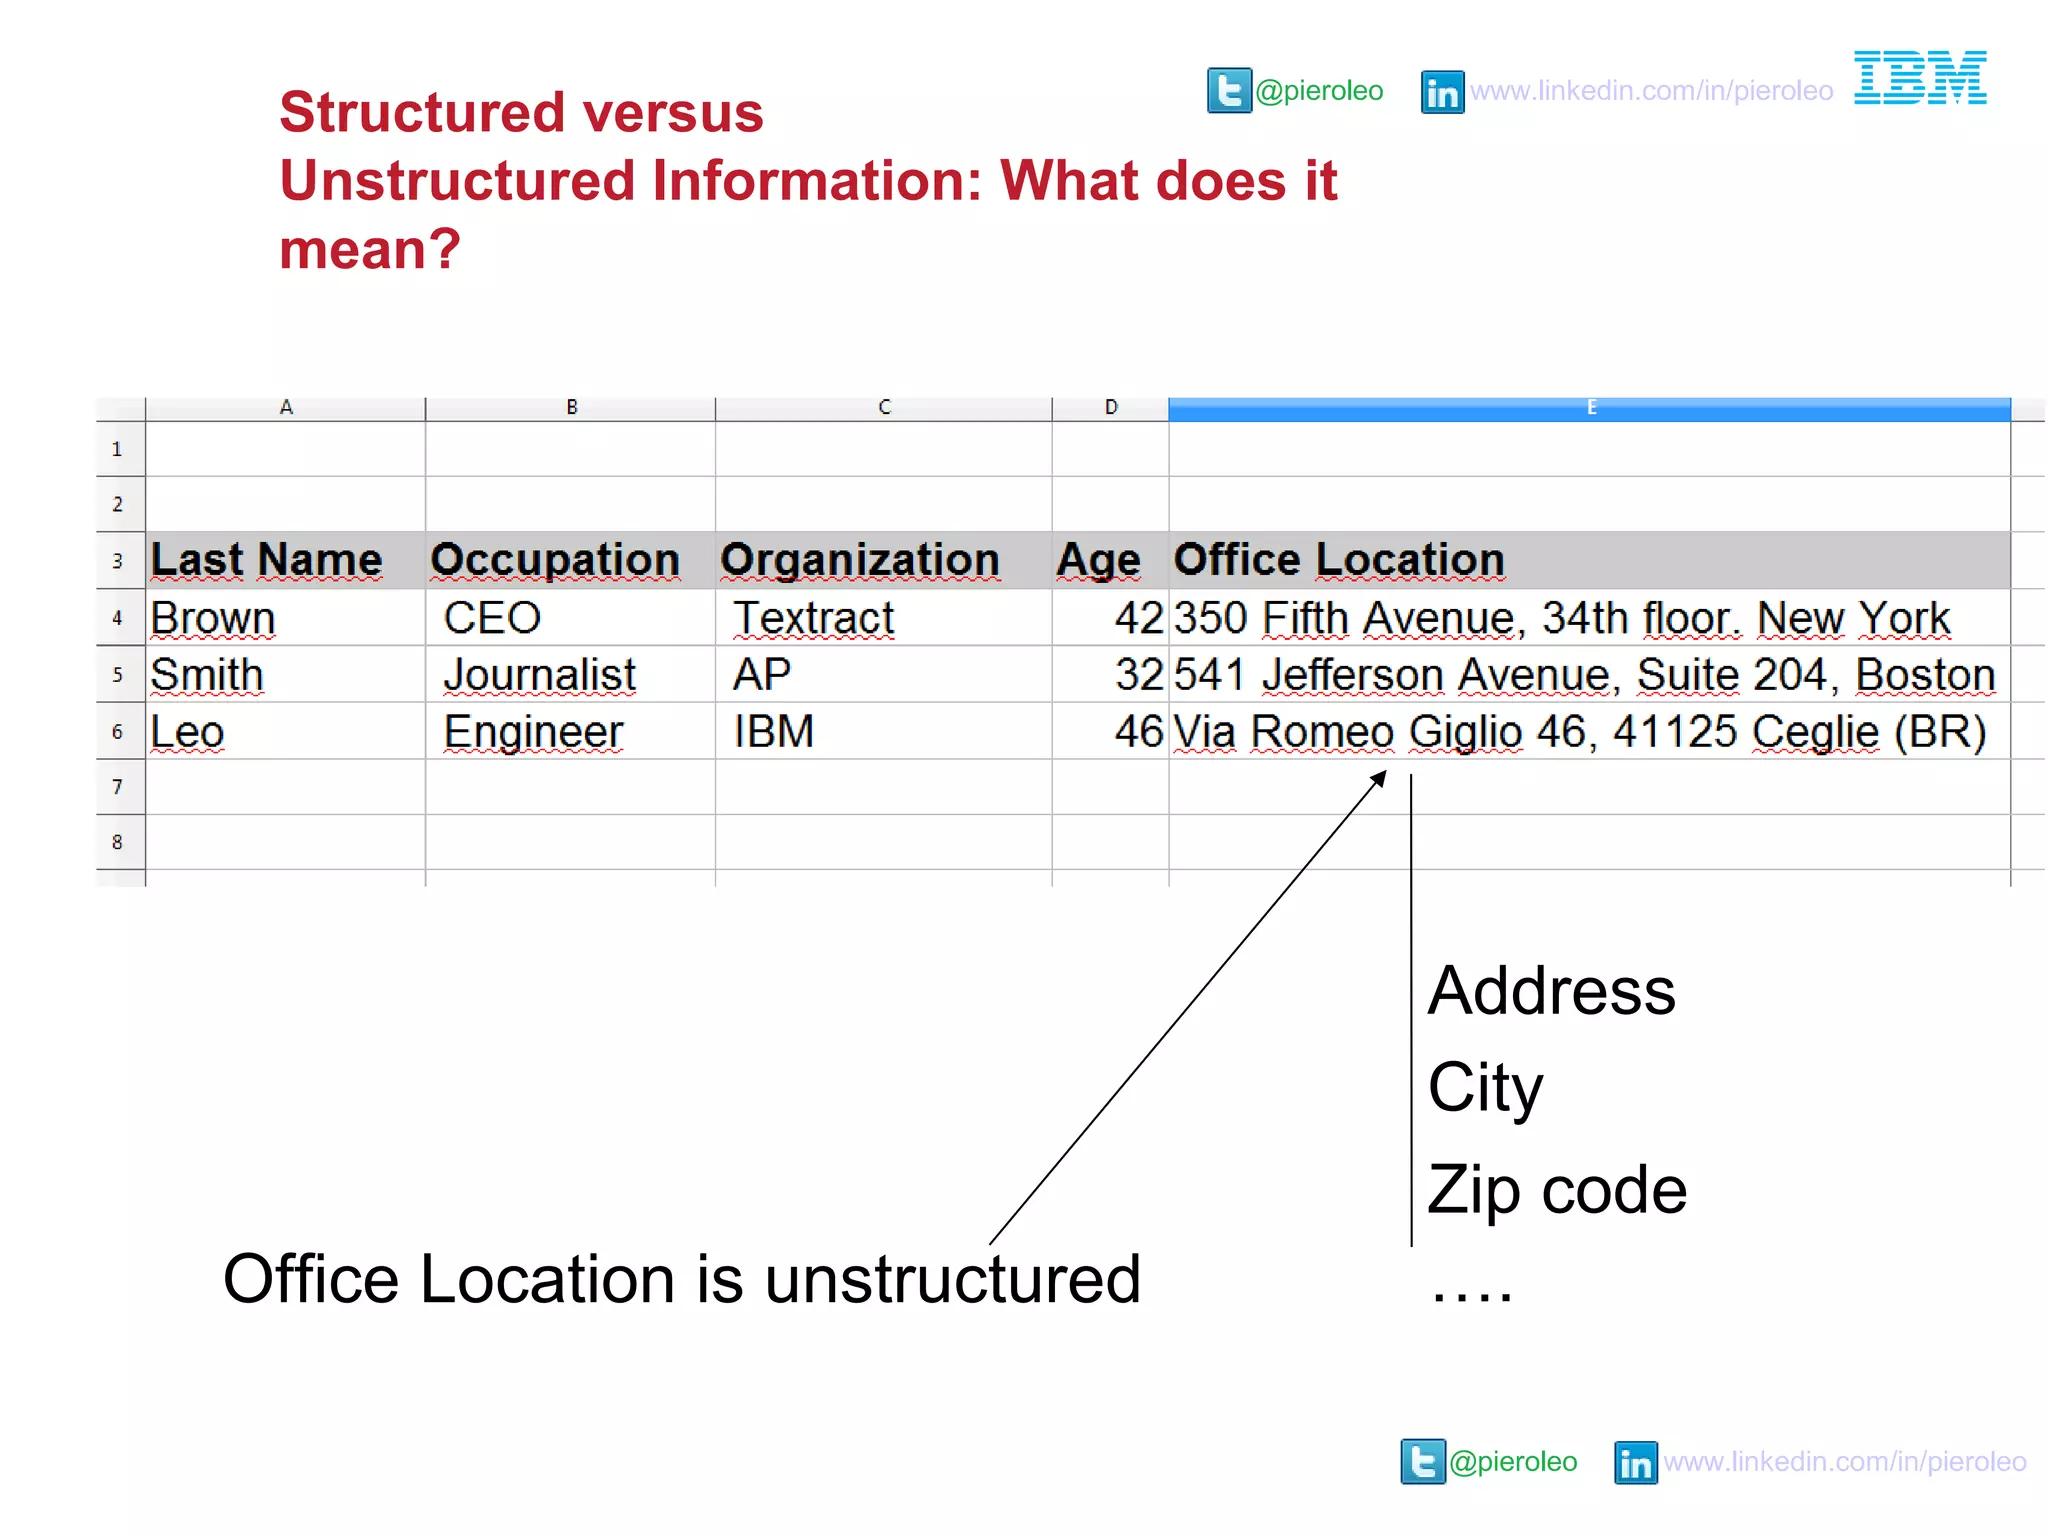Select column A header

286,408
